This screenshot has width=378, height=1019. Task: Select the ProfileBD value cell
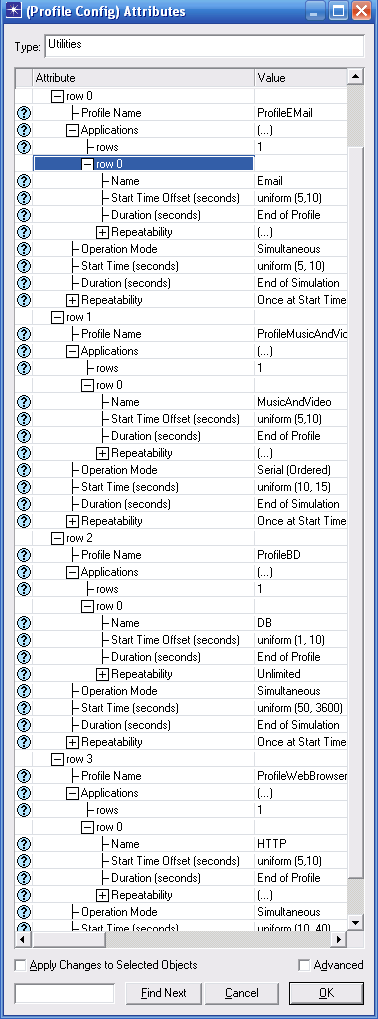tap(301, 555)
